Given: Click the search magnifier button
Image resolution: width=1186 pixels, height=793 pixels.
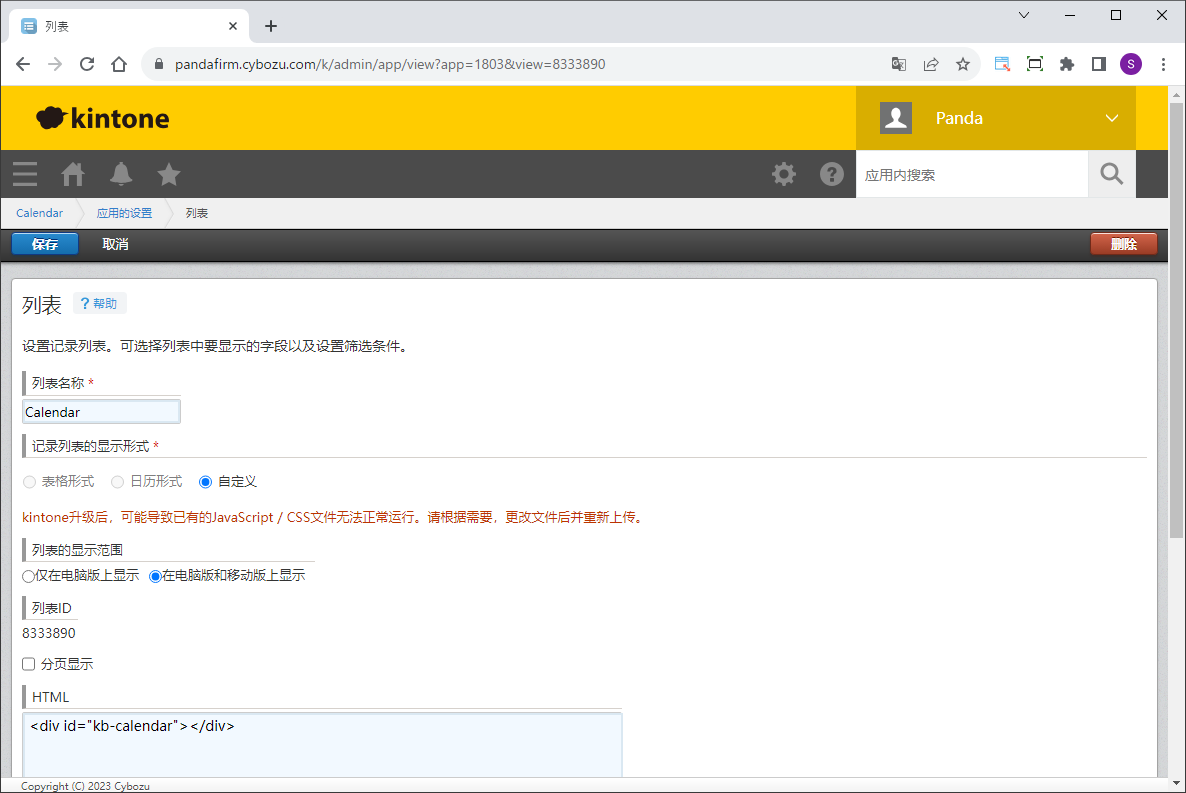Looking at the screenshot, I should coord(1112,174).
